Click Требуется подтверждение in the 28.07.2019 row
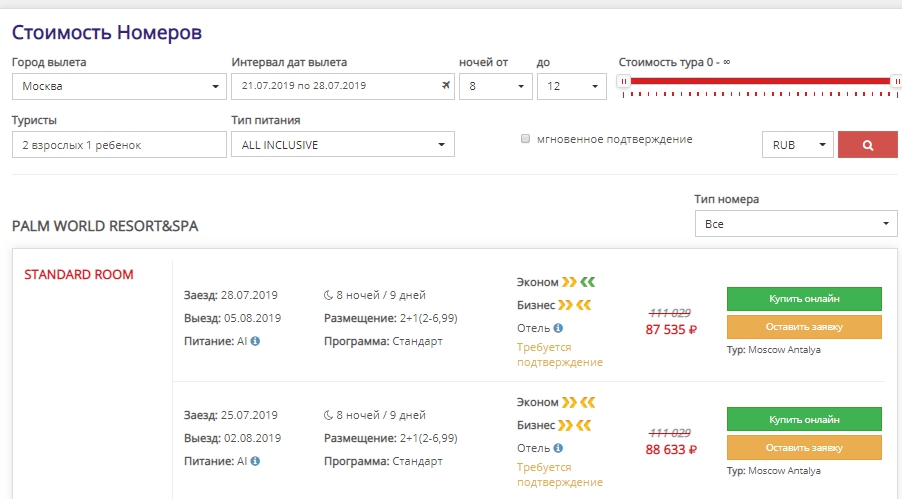 click(x=560, y=355)
